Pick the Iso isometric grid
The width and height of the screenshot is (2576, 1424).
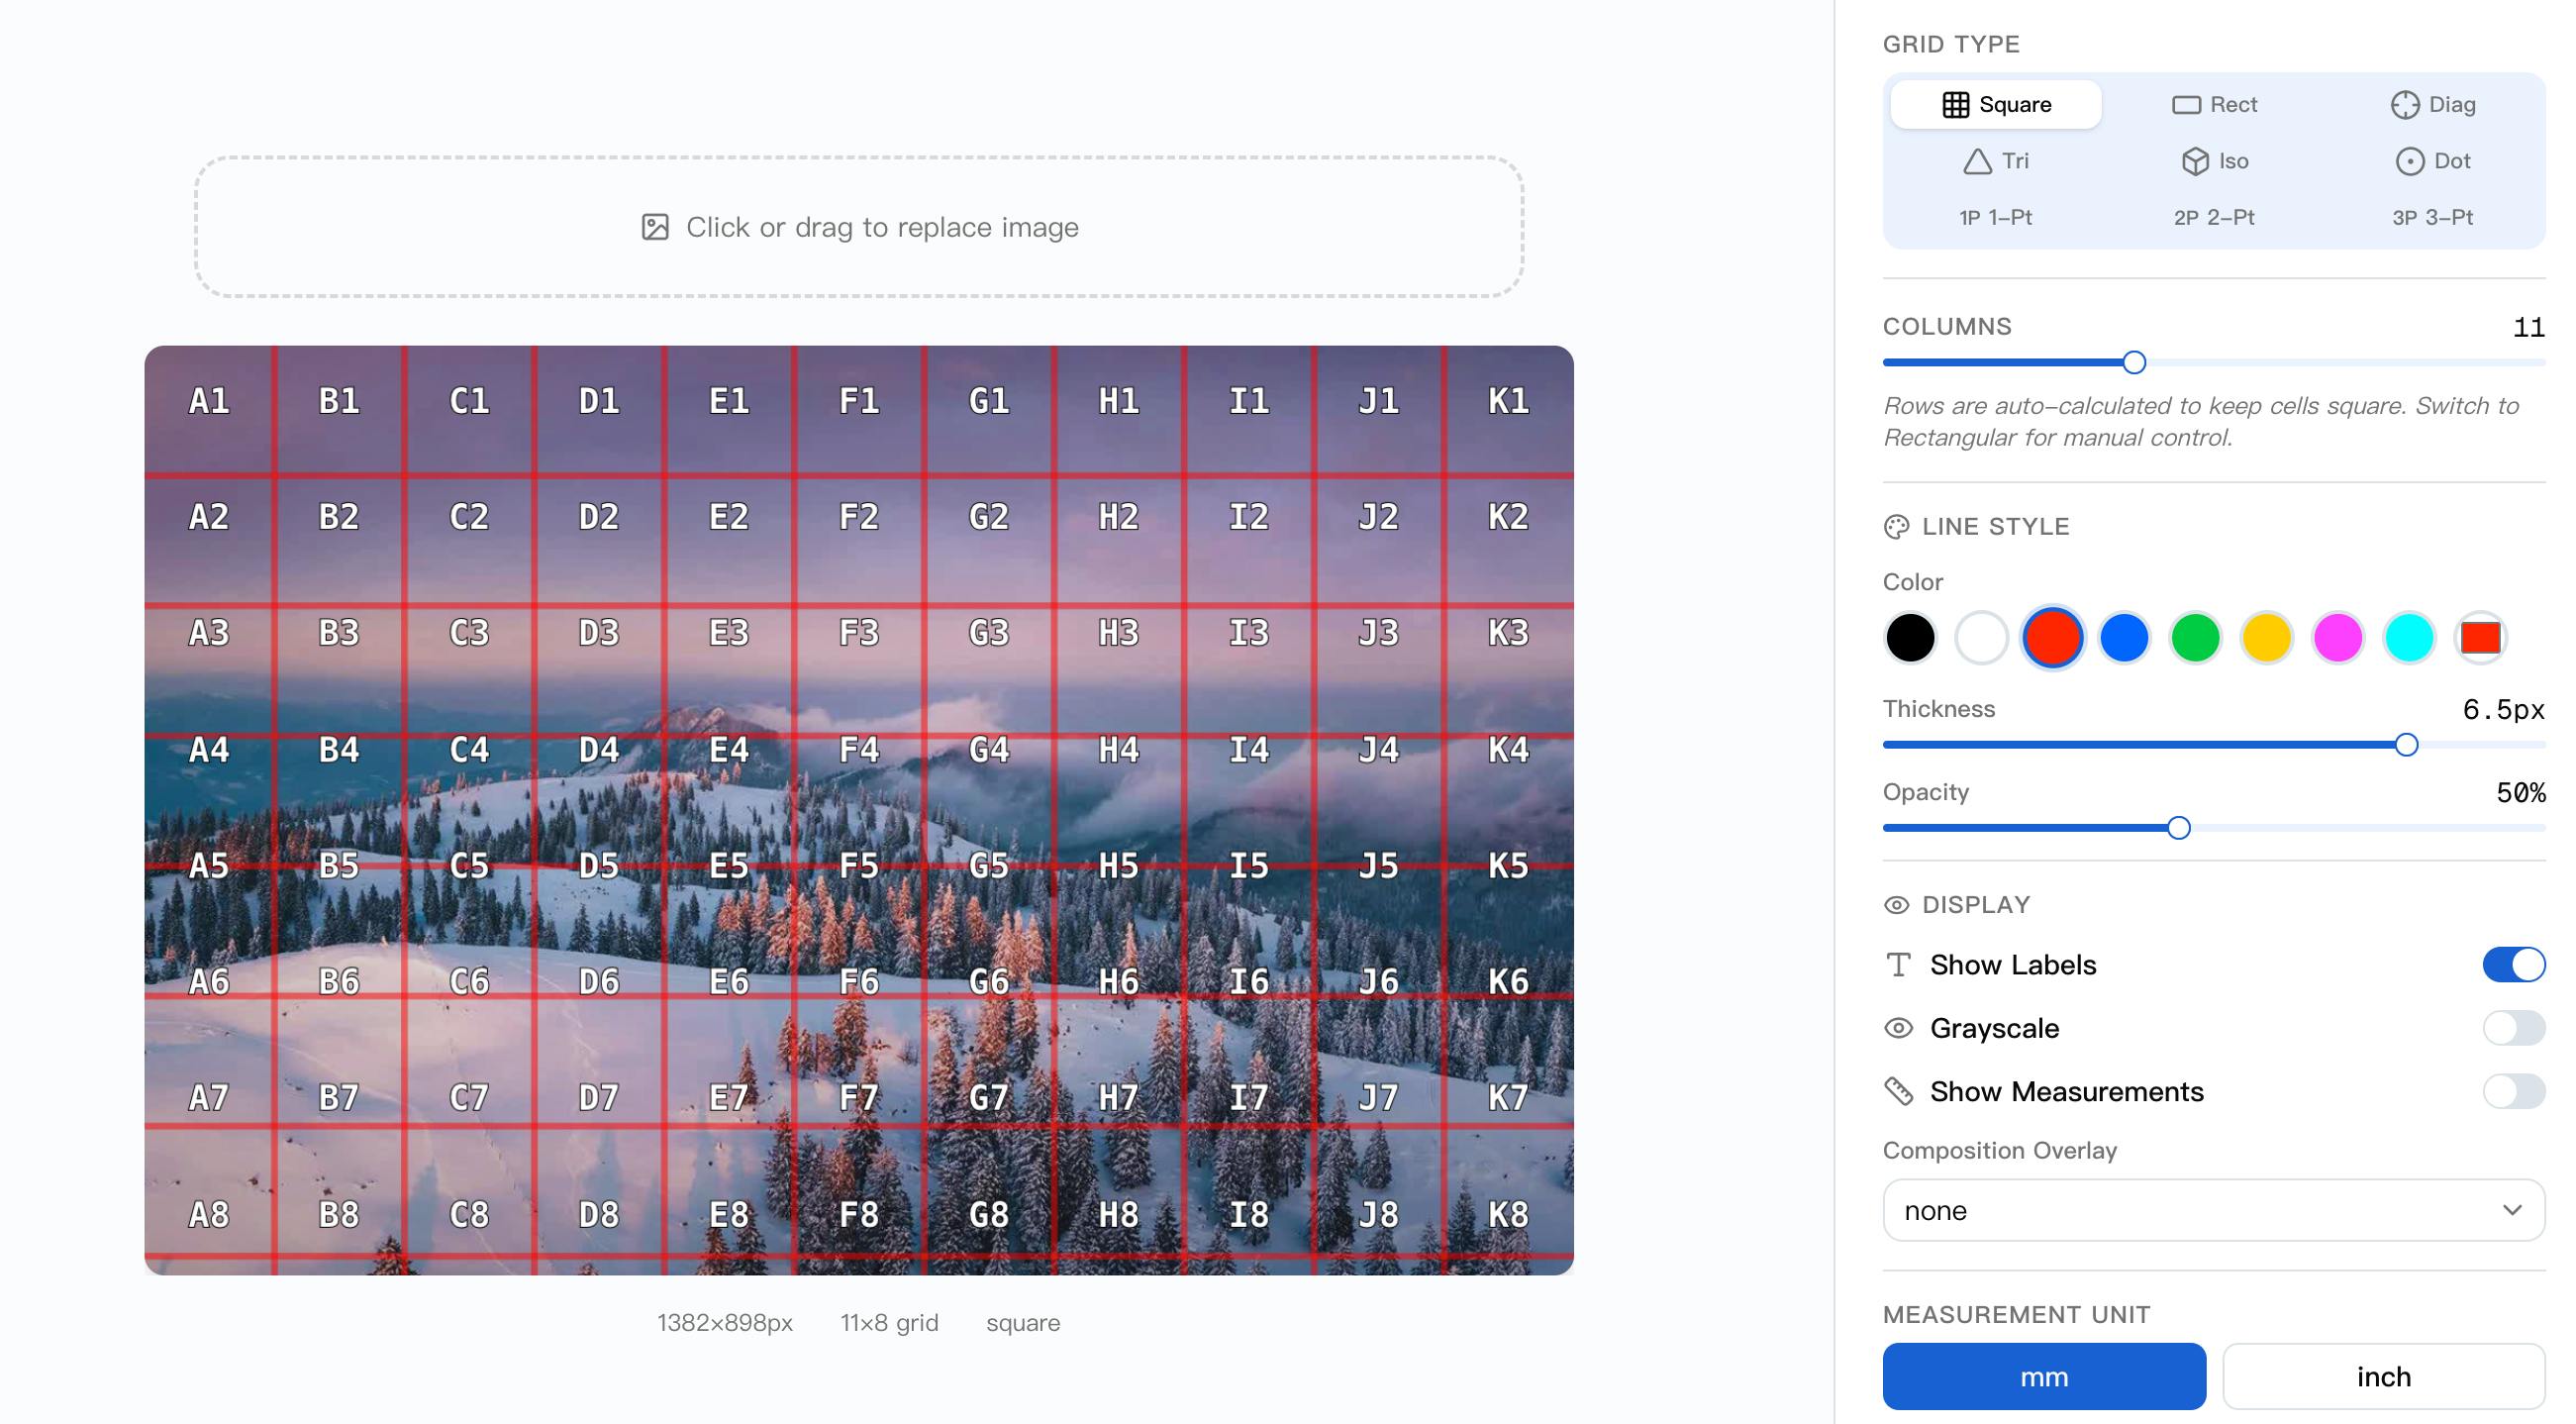2213,161
